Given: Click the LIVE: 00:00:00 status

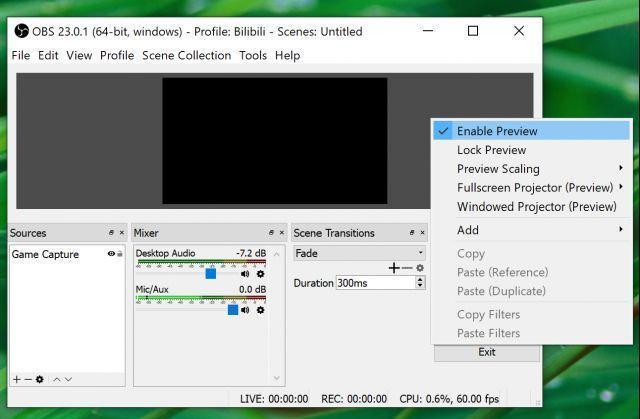Looking at the screenshot, I should tap(274, 399).
